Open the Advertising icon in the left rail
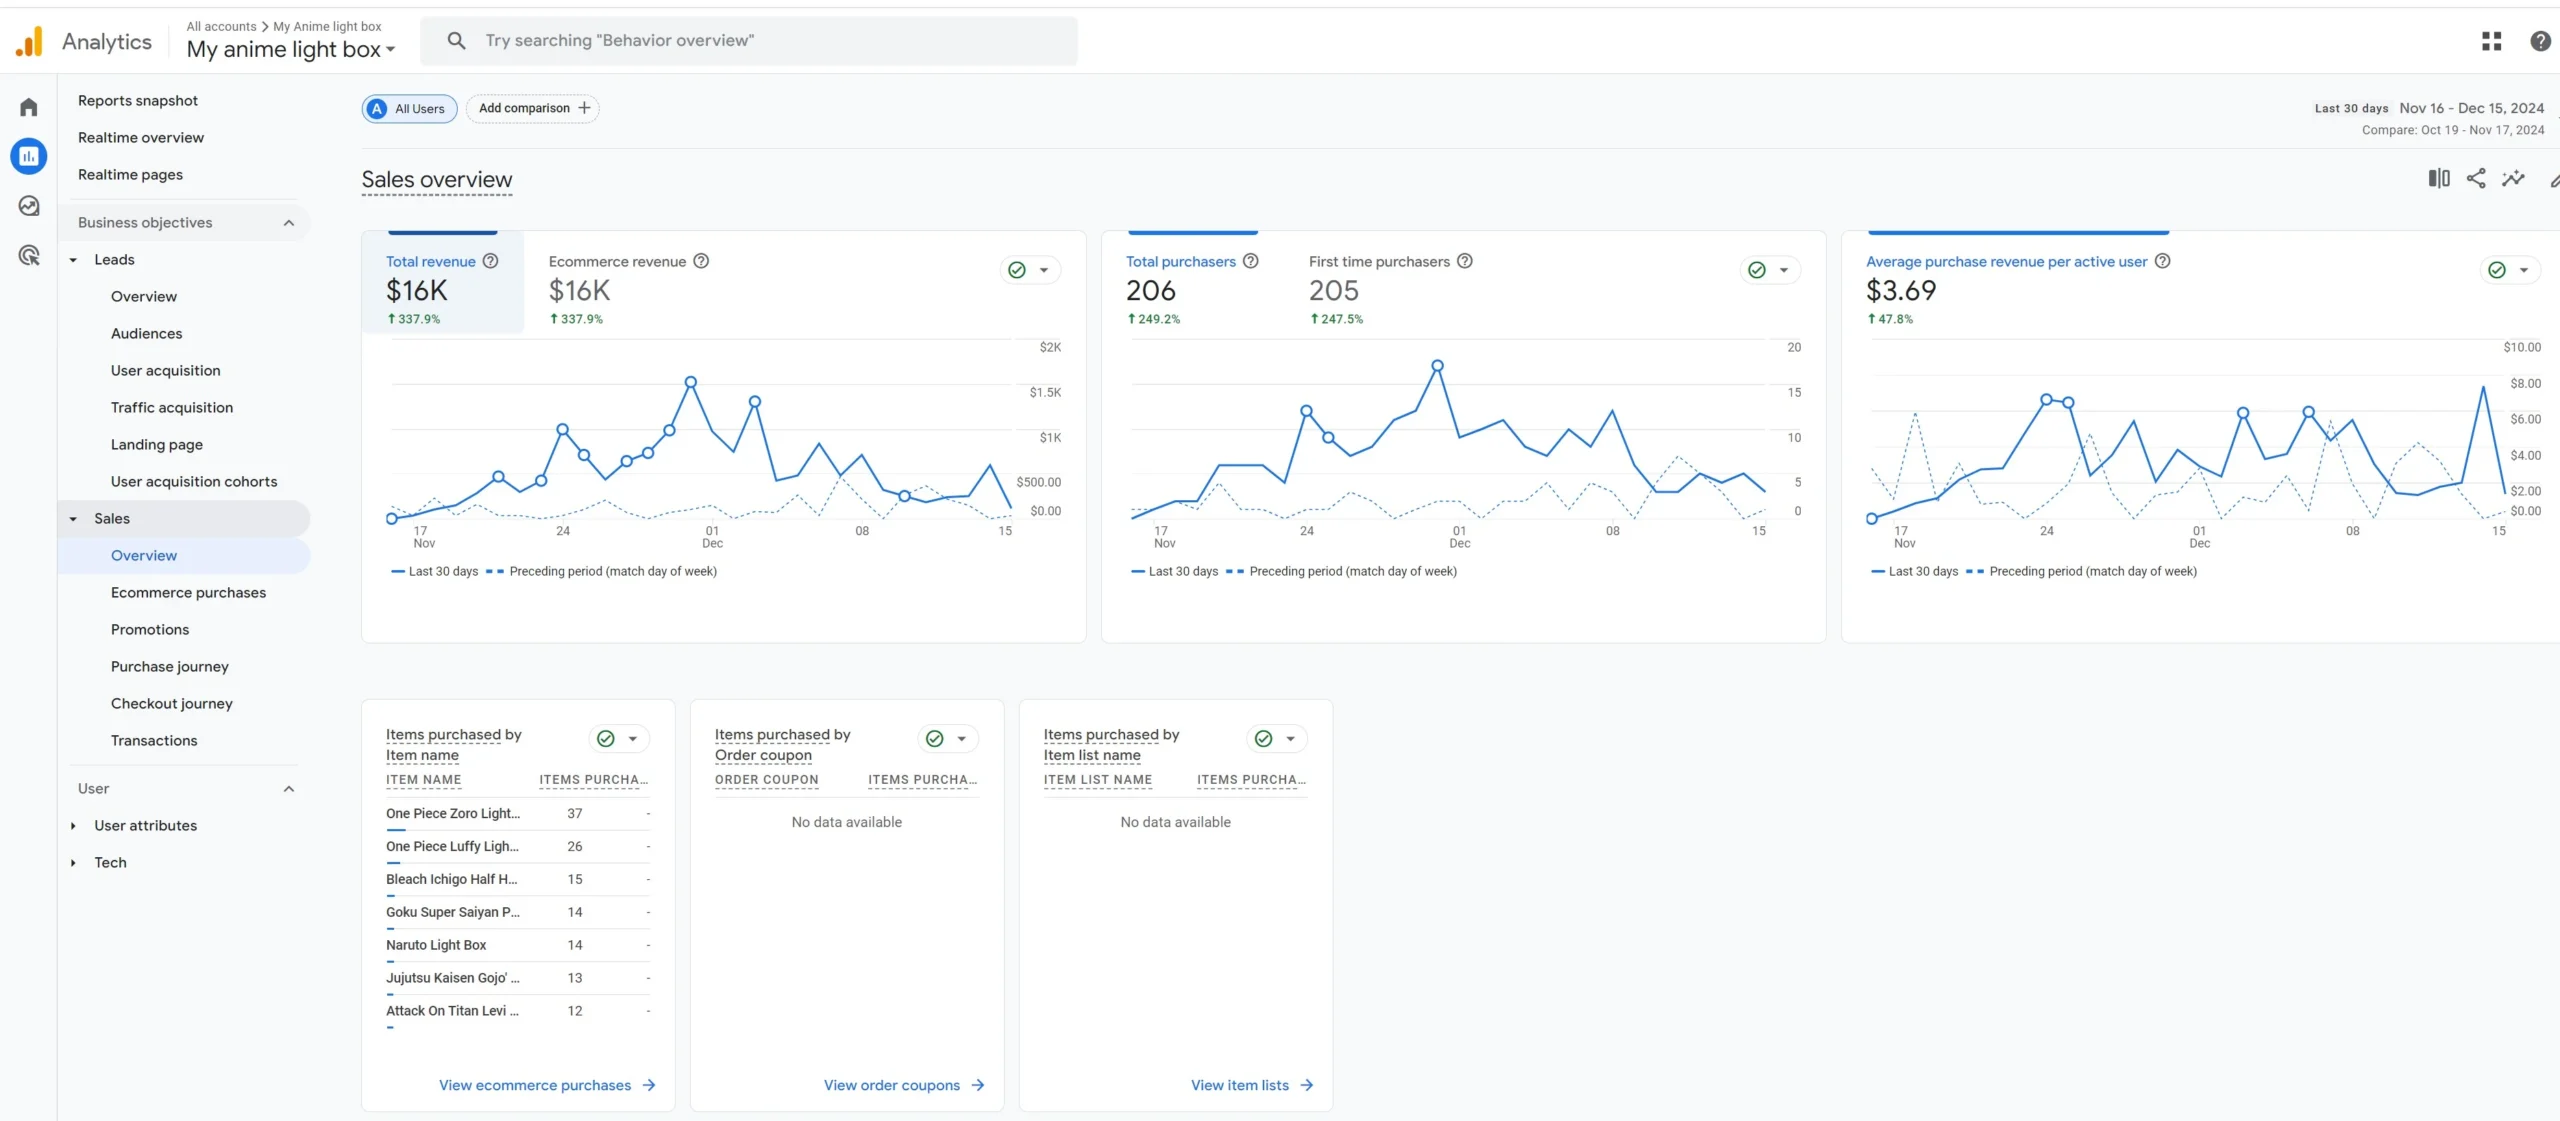The image size is (2560, 1121). (29, 256)
